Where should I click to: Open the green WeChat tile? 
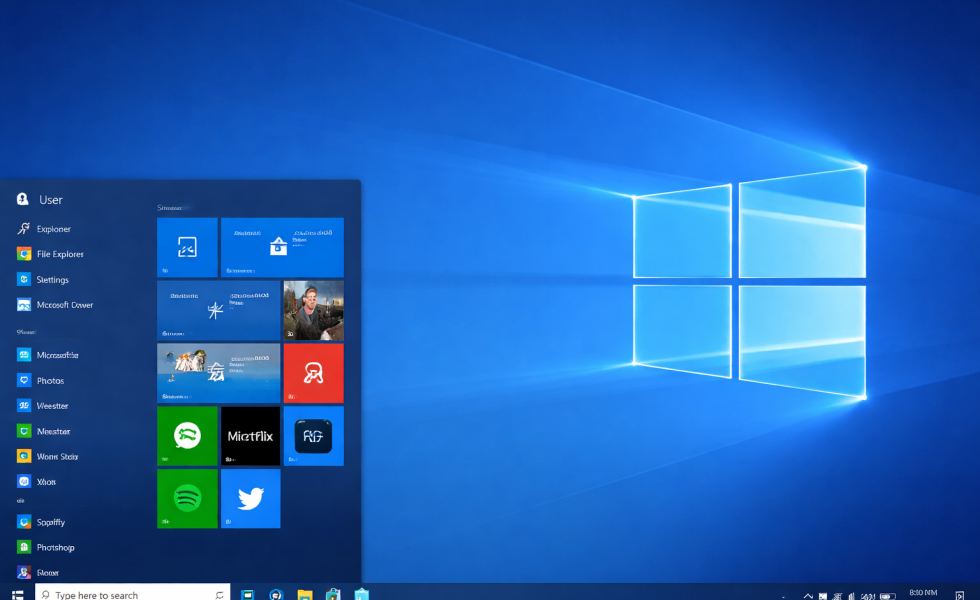click(x=187, y=436)
